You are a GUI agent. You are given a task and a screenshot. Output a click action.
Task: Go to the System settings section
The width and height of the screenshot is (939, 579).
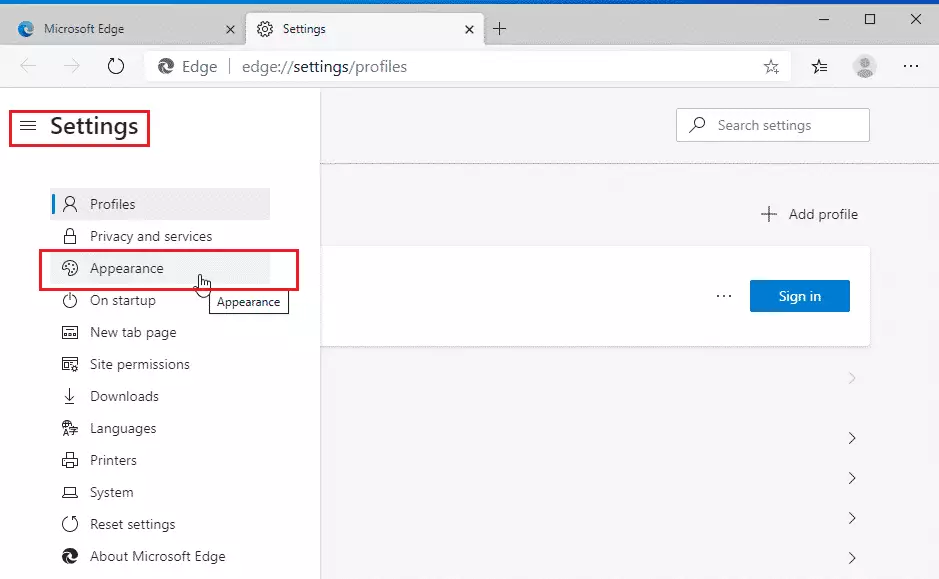[x=160, y=492]
